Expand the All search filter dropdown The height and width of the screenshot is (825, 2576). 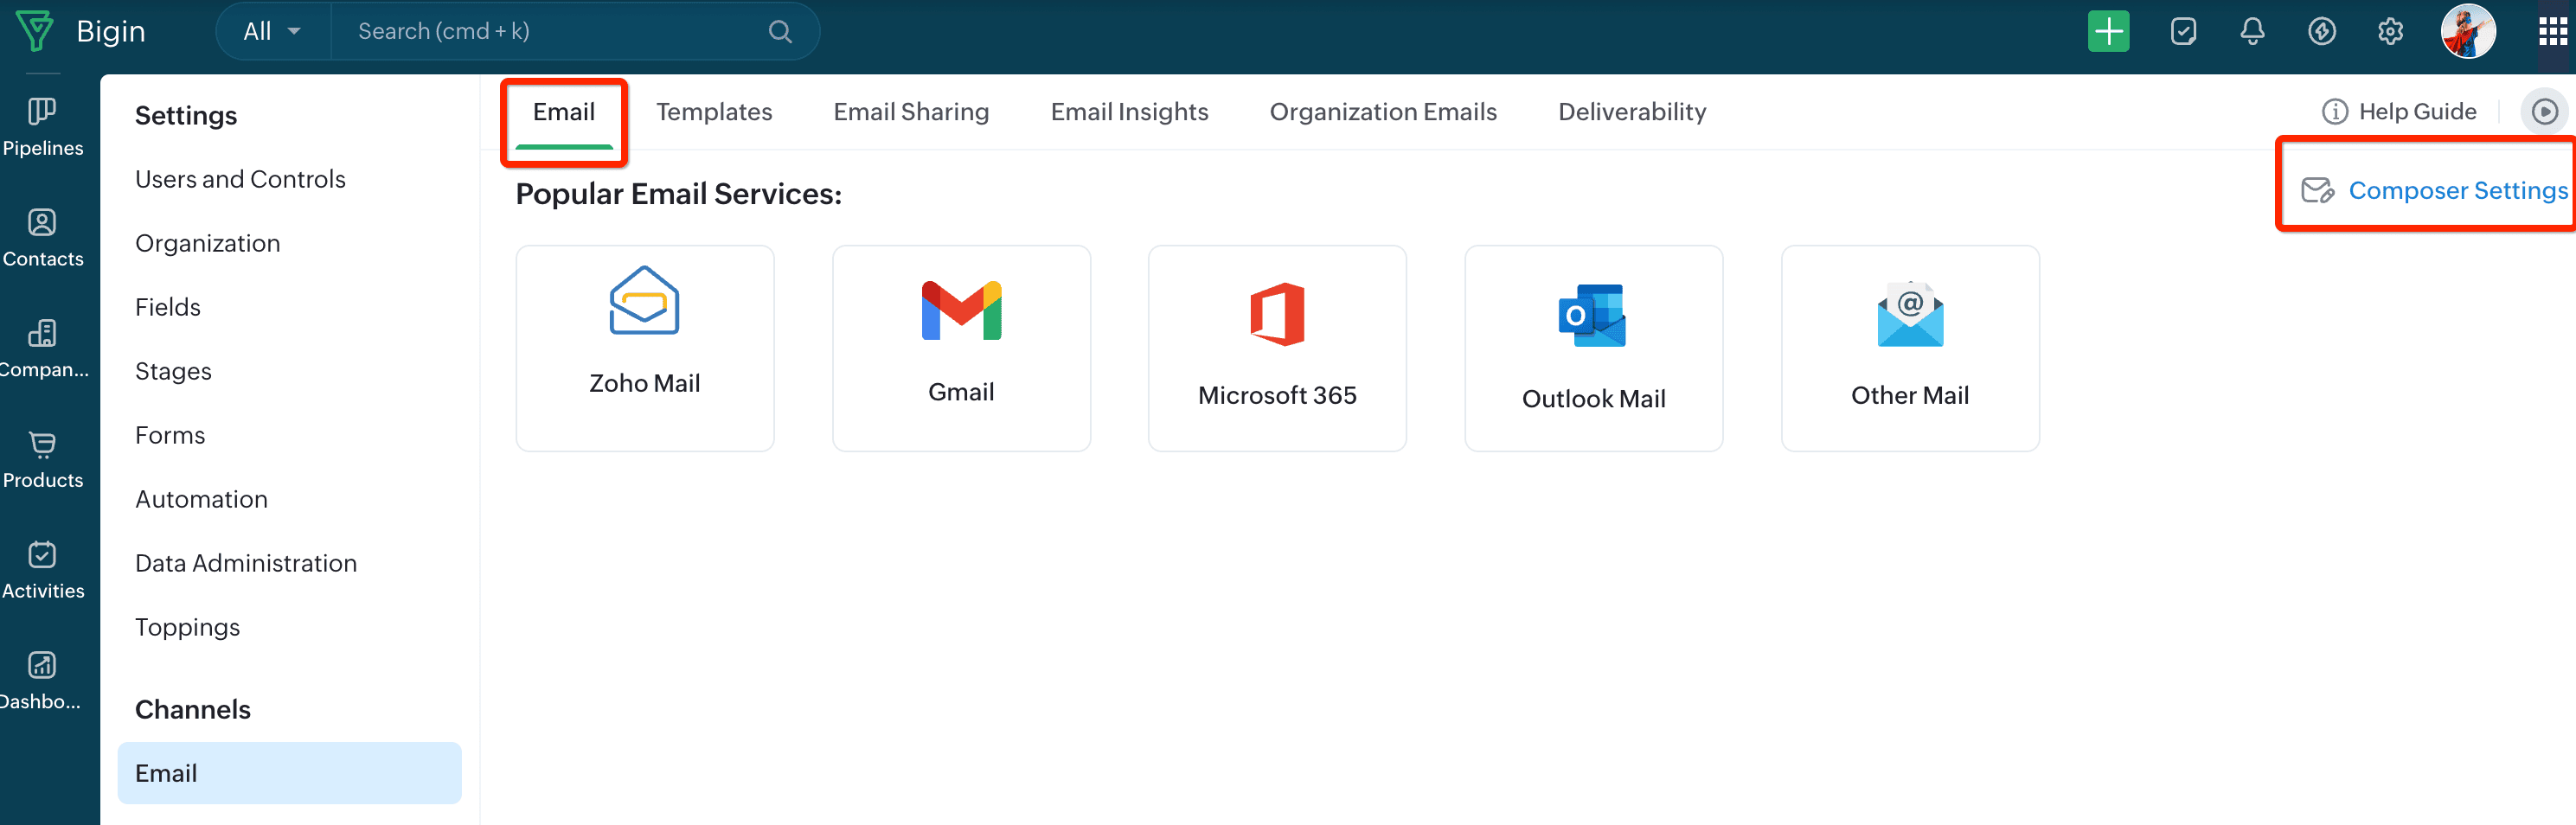272,32
